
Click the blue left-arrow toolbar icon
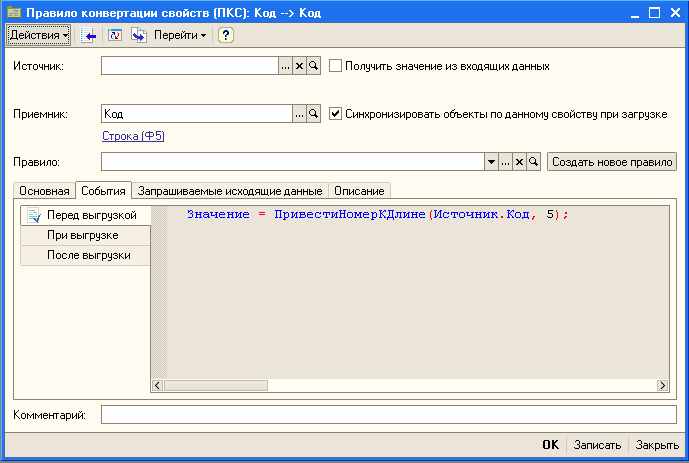coord(89,35)
